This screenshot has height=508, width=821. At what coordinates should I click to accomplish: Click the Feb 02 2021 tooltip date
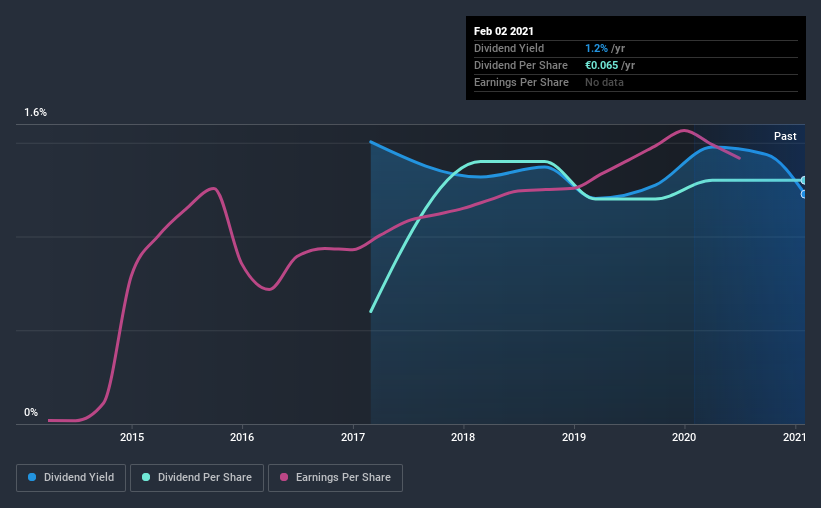(504, 31)
